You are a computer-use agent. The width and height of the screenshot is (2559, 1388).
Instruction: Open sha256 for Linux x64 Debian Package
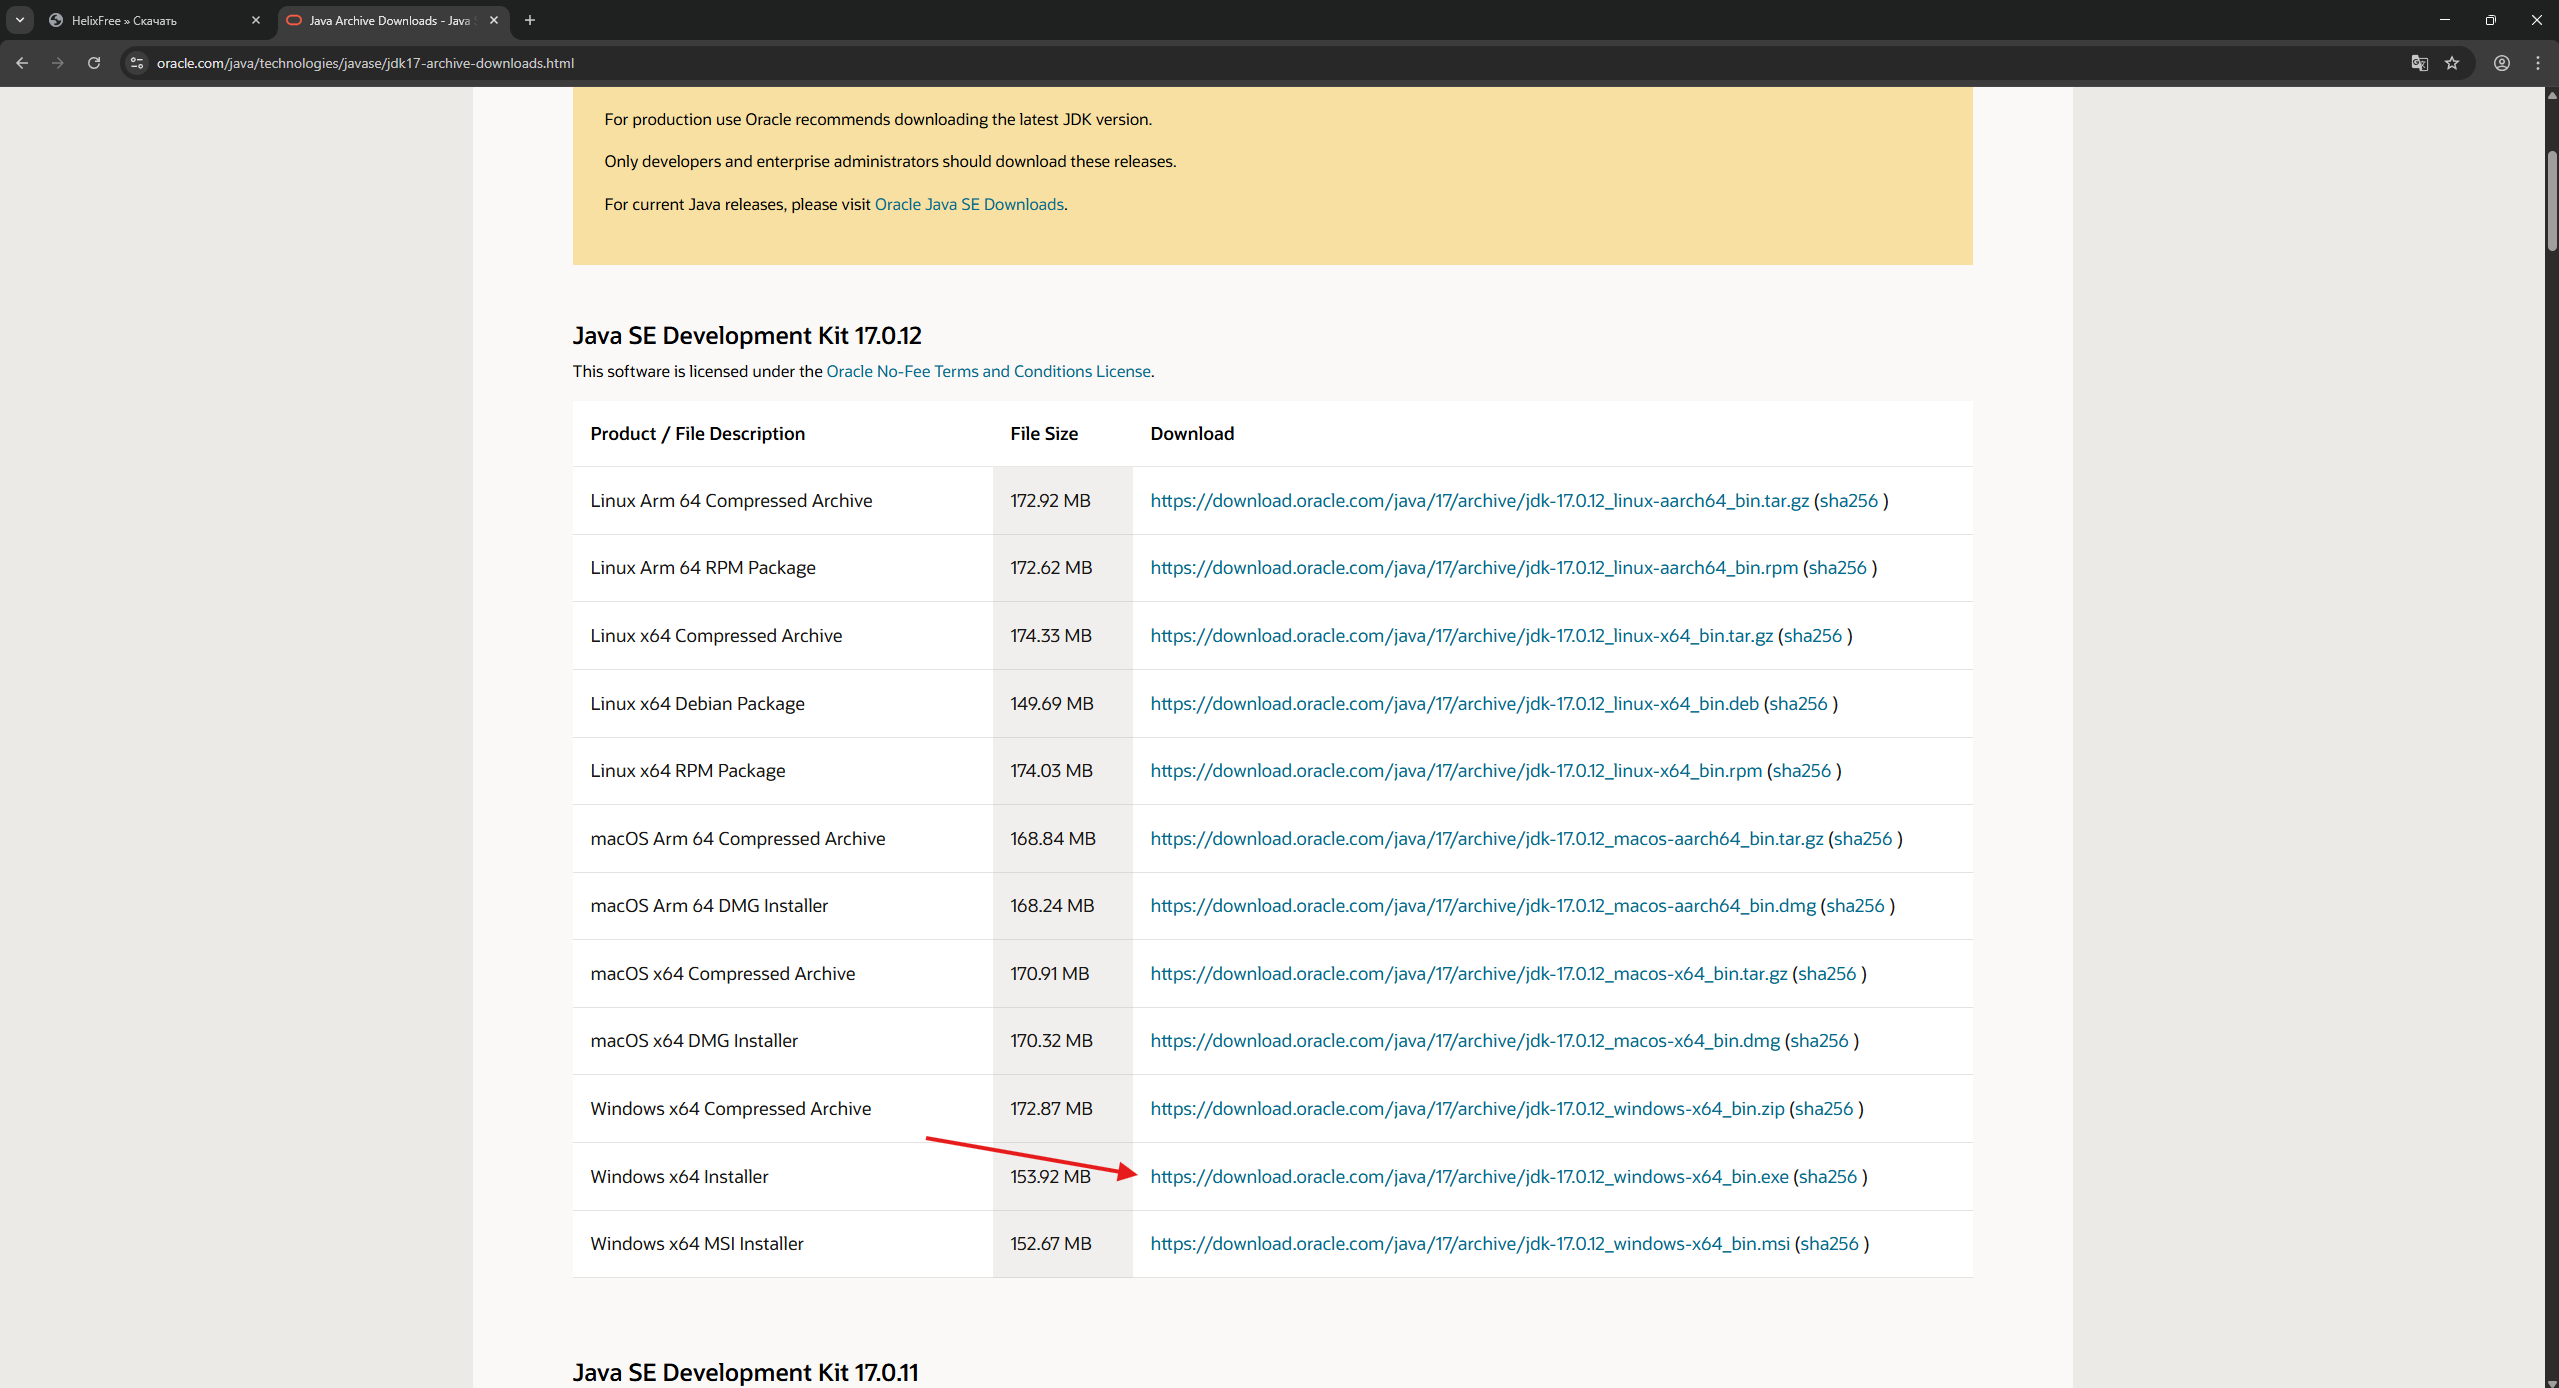(x=1798, y=704)
